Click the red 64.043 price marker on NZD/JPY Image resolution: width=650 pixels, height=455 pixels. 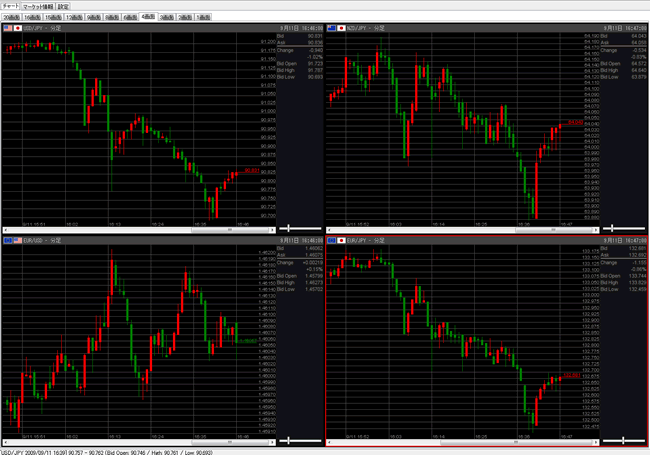click(x=575, y=122)
